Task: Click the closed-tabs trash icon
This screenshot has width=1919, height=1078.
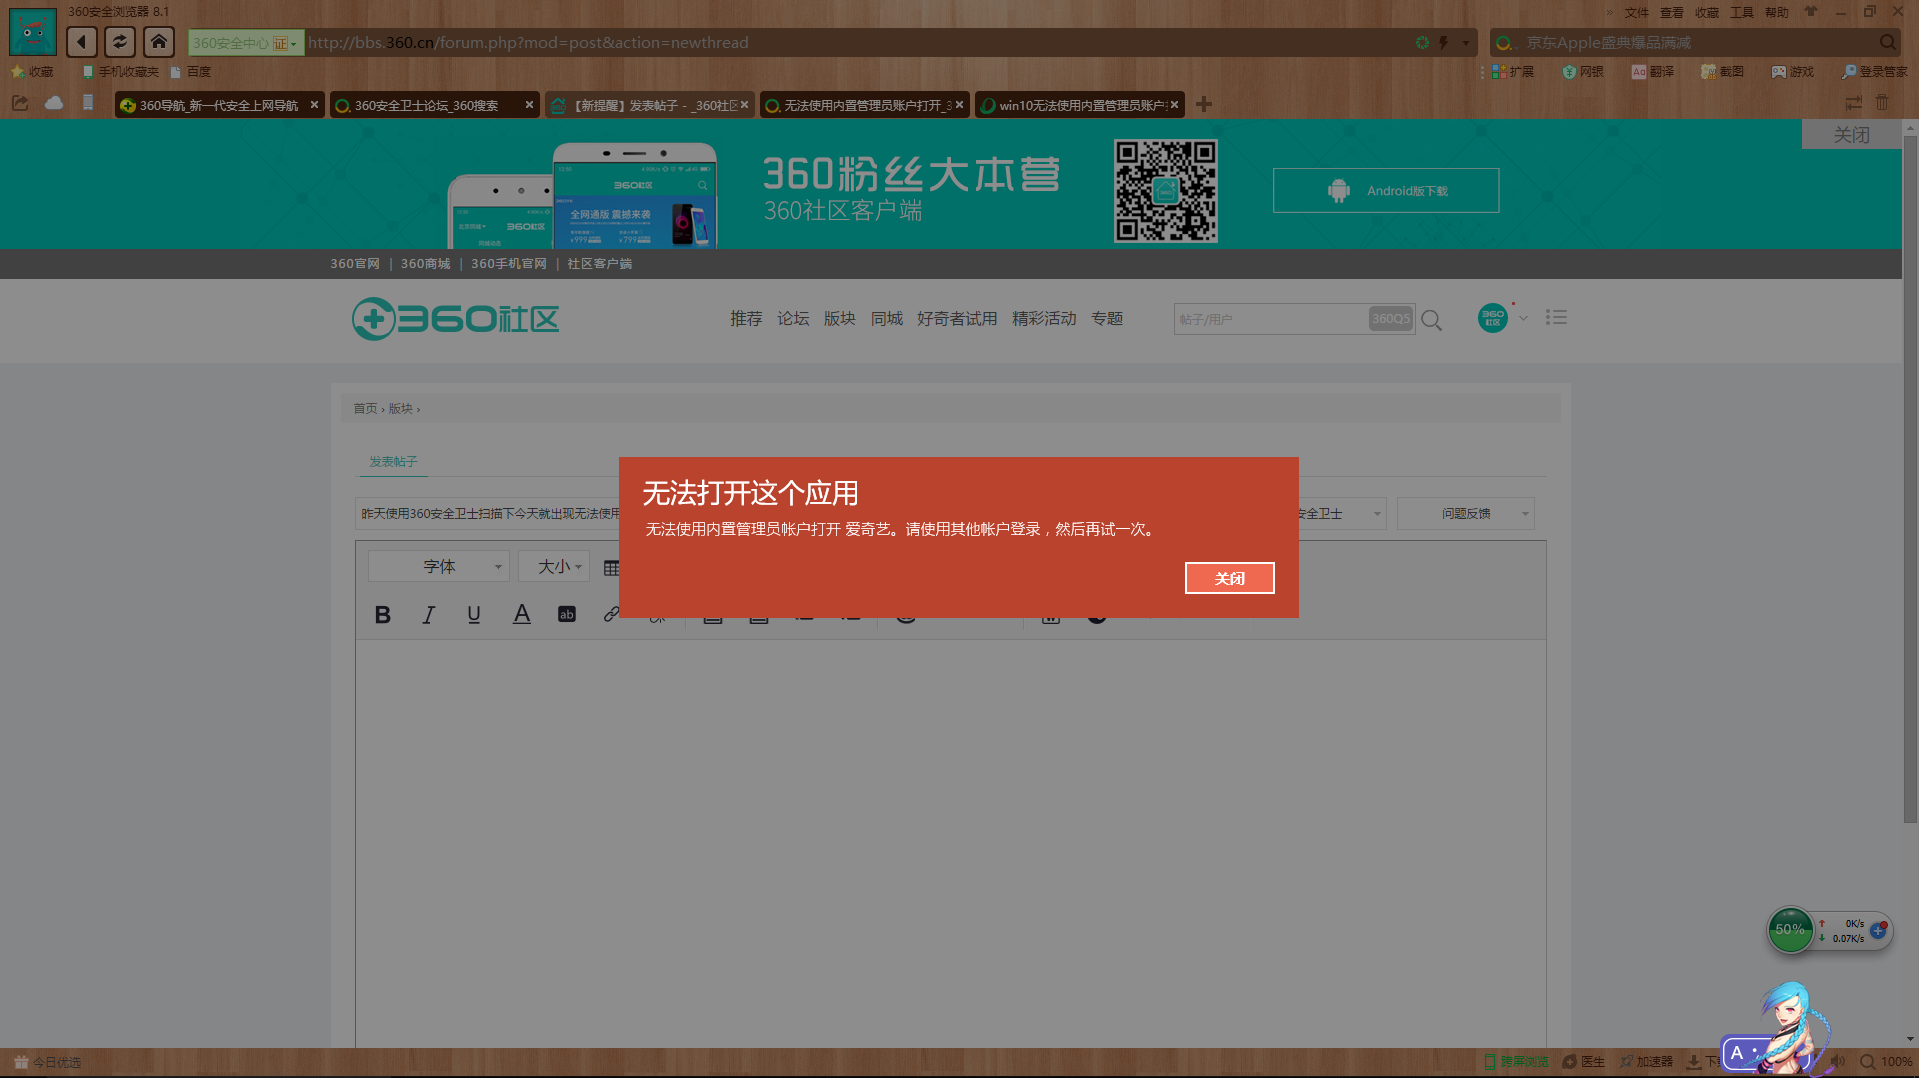Action: 1882,103
